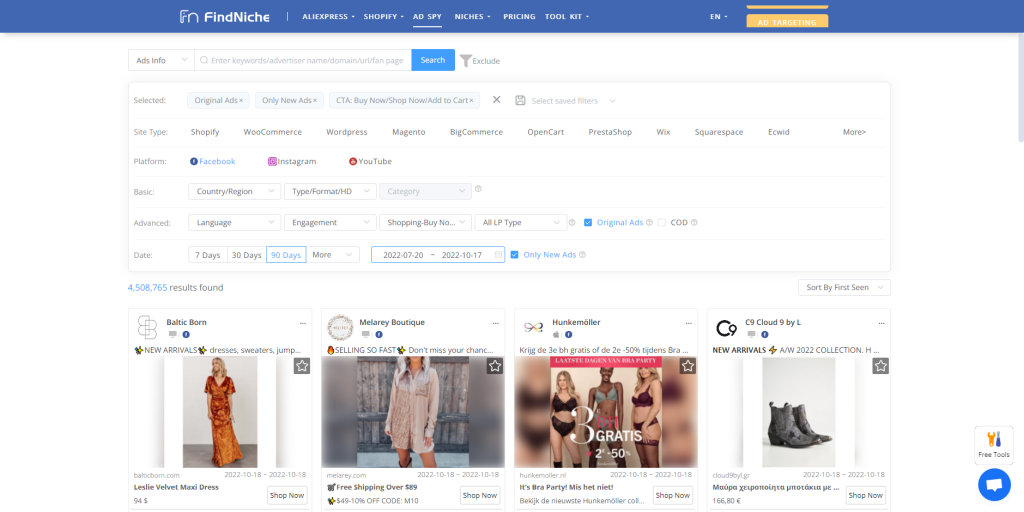Favorite the Hunkemöller ad with star
The image size is (1024, 512).
pyautogui.click(x=688, y=366)
